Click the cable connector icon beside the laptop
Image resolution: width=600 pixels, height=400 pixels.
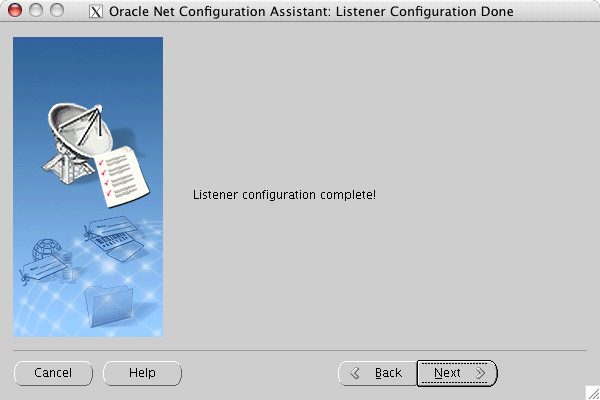coord(89,229)
